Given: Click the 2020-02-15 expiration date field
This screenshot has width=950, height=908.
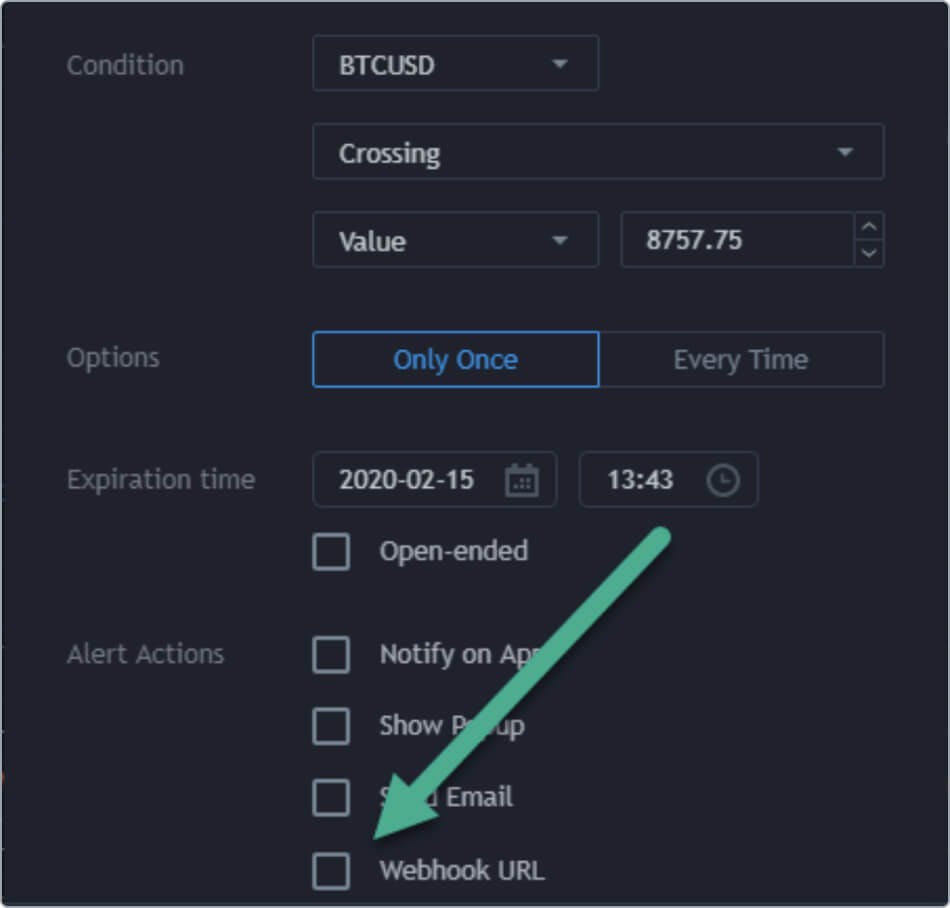Looking at the screenshot, I should 407,480.
